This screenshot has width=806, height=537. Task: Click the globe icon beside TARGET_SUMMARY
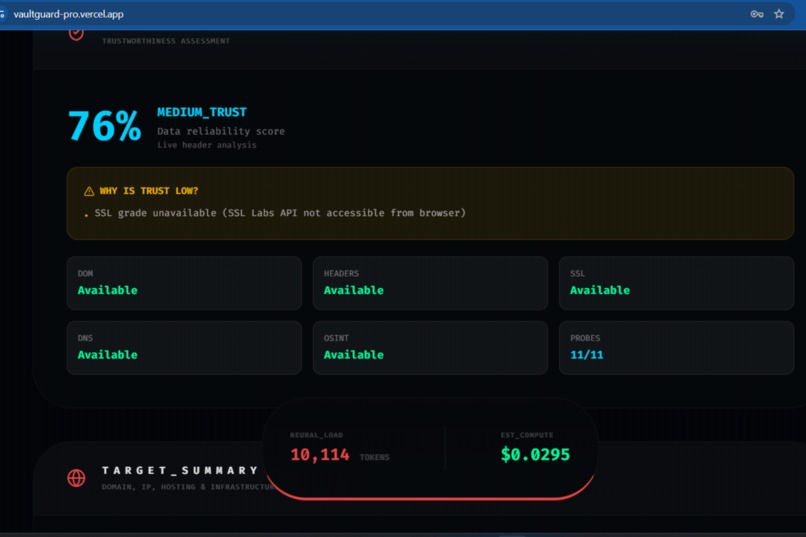click(x=76, y=478)
